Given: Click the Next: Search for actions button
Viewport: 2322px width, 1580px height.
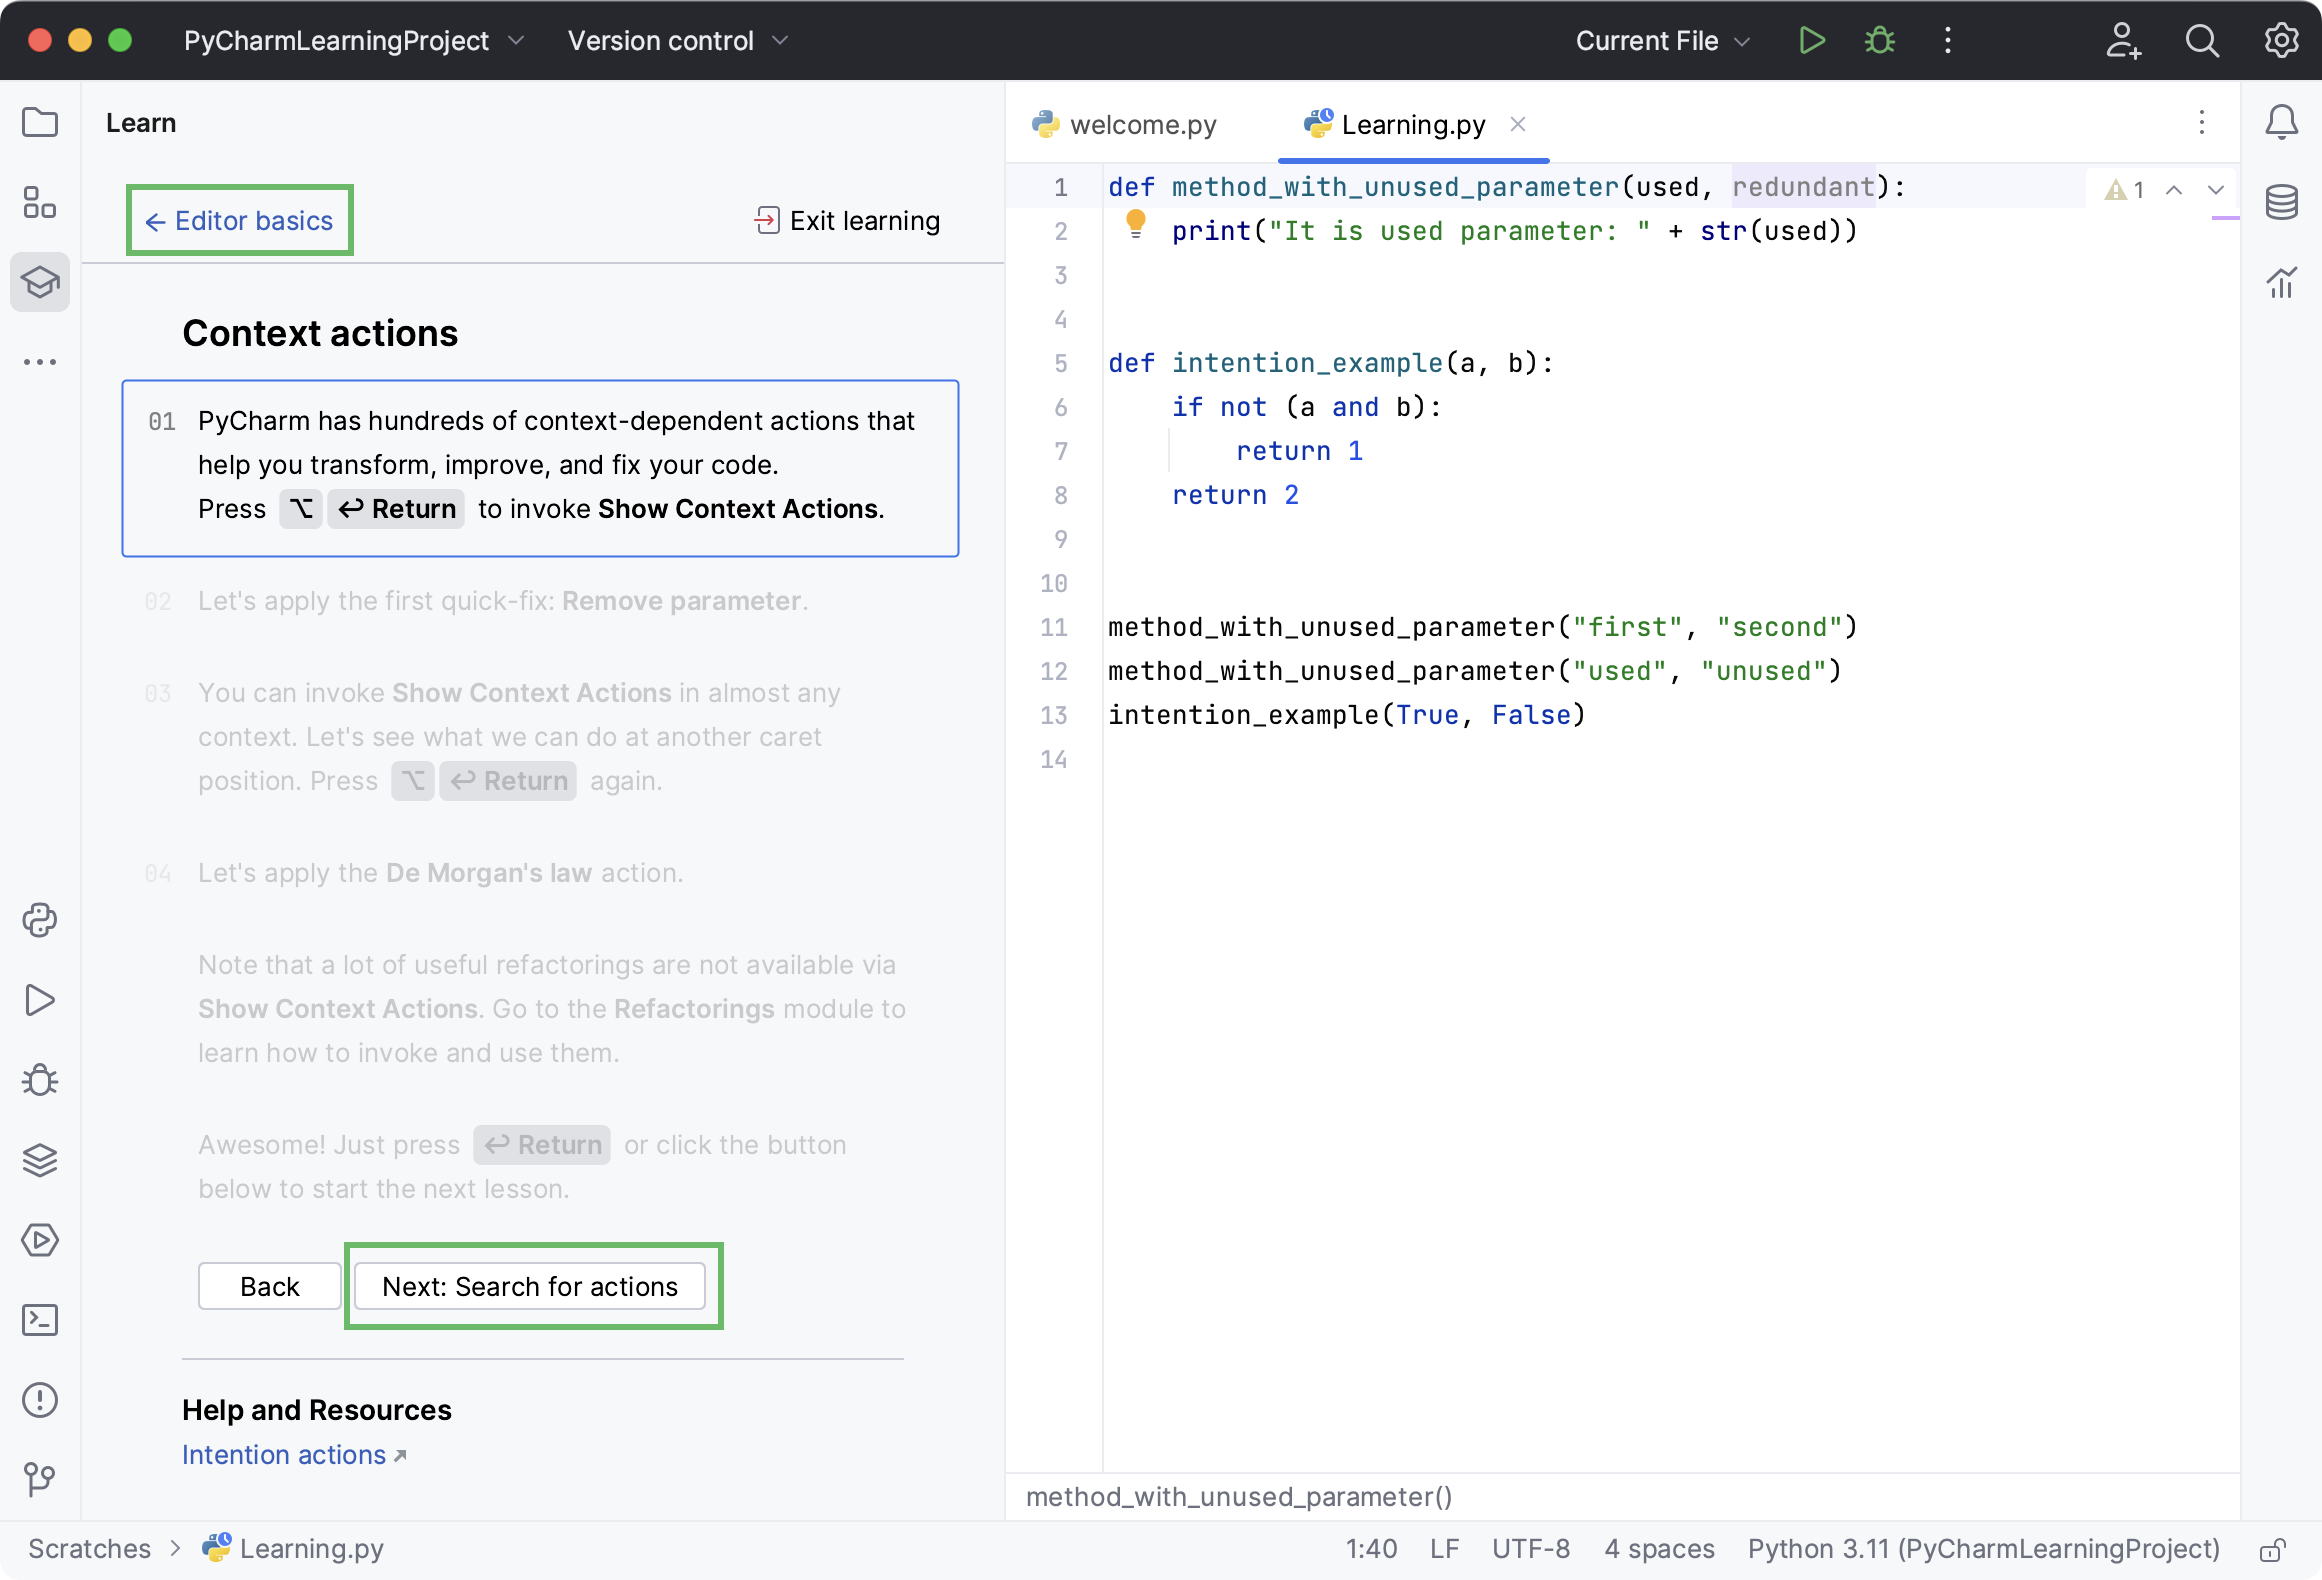Looking at the screenshot, I should pyautogui.click(x=529, y=1286).
